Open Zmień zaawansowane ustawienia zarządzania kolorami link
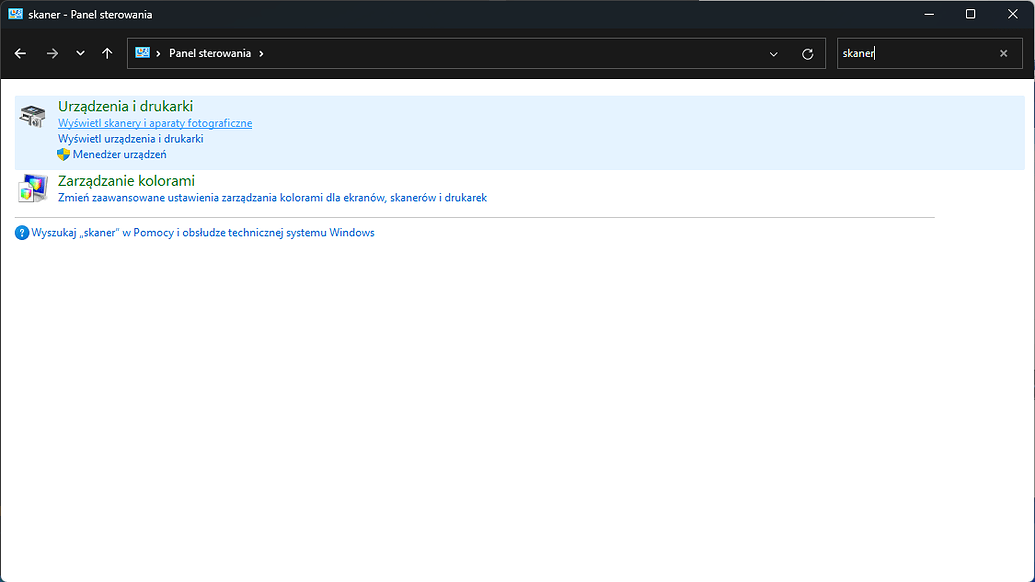 coord(272,198)
